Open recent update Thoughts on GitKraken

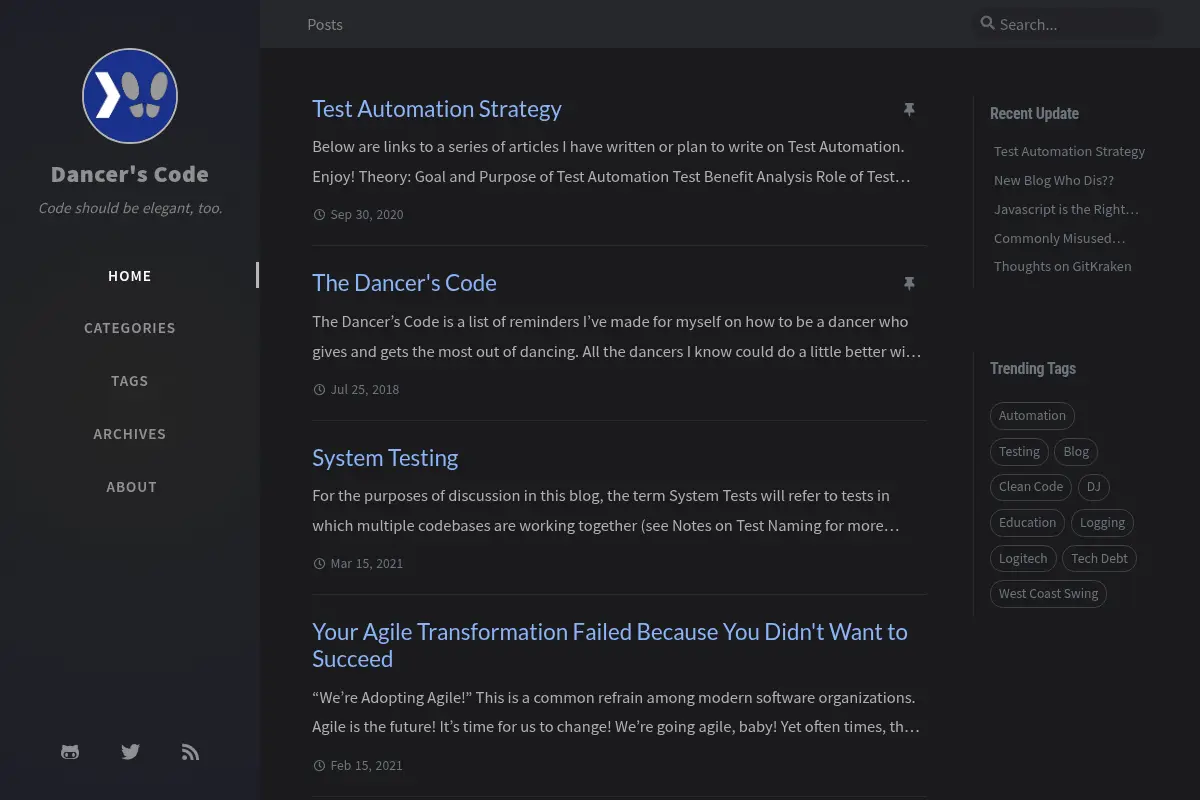pyautogui.click(x=1063, y=267)
